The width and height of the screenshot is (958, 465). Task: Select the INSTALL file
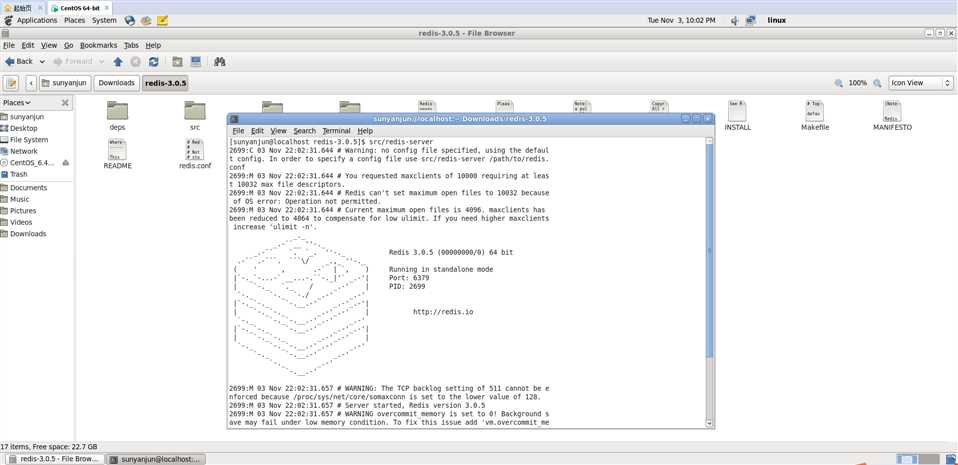(x=737, y=116)
